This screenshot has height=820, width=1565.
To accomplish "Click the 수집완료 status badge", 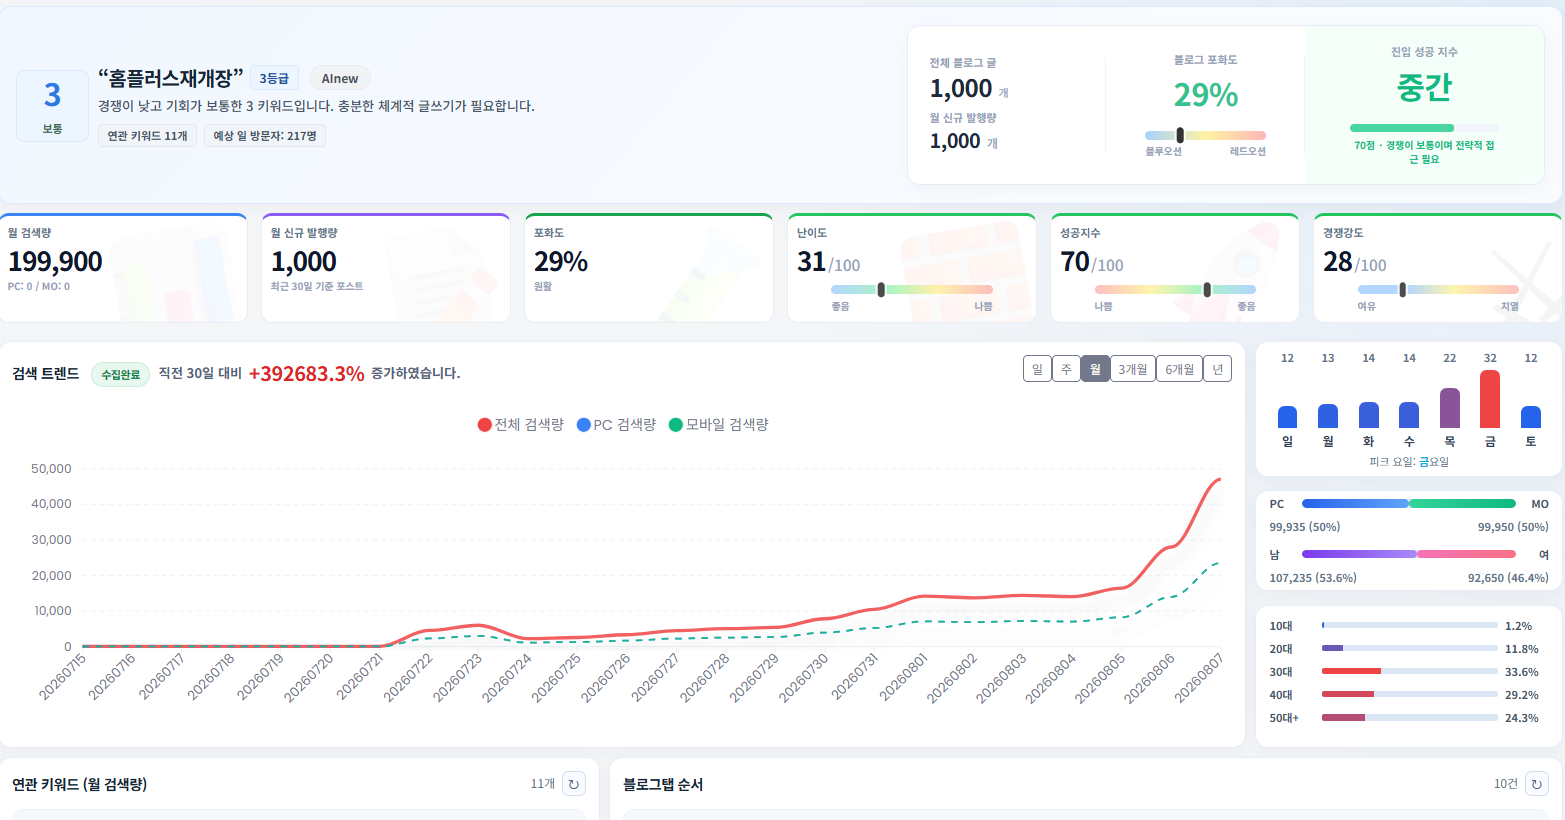I will [121, 374].
